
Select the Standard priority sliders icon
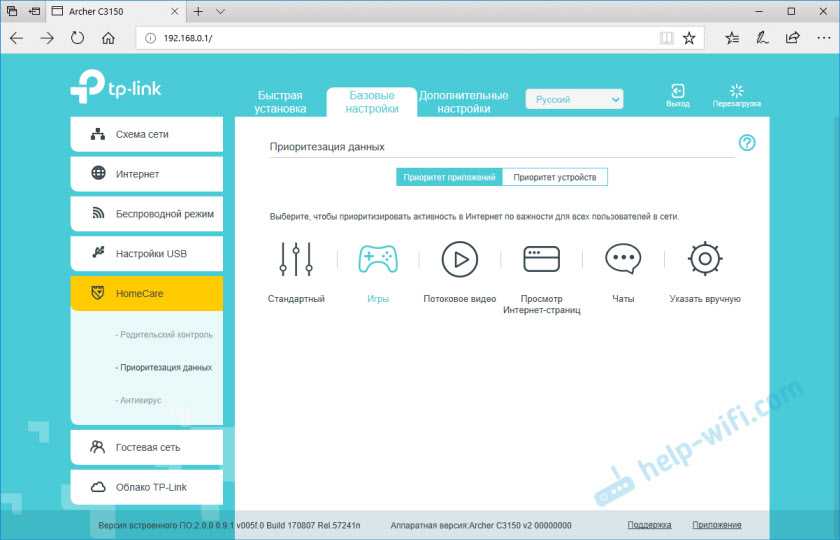click(x=296, y=259)
